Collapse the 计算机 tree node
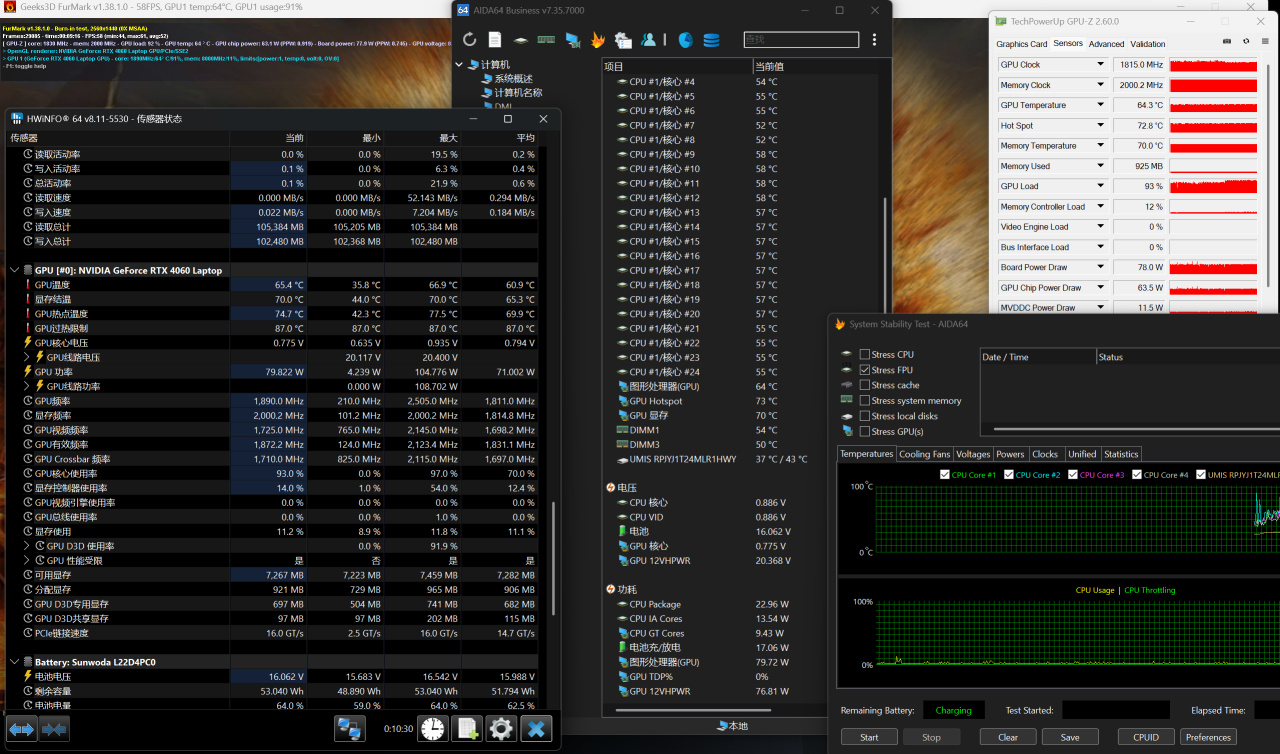Image resolution: width=1280 pixels, height=754 pixels. [x=460, y=65]
